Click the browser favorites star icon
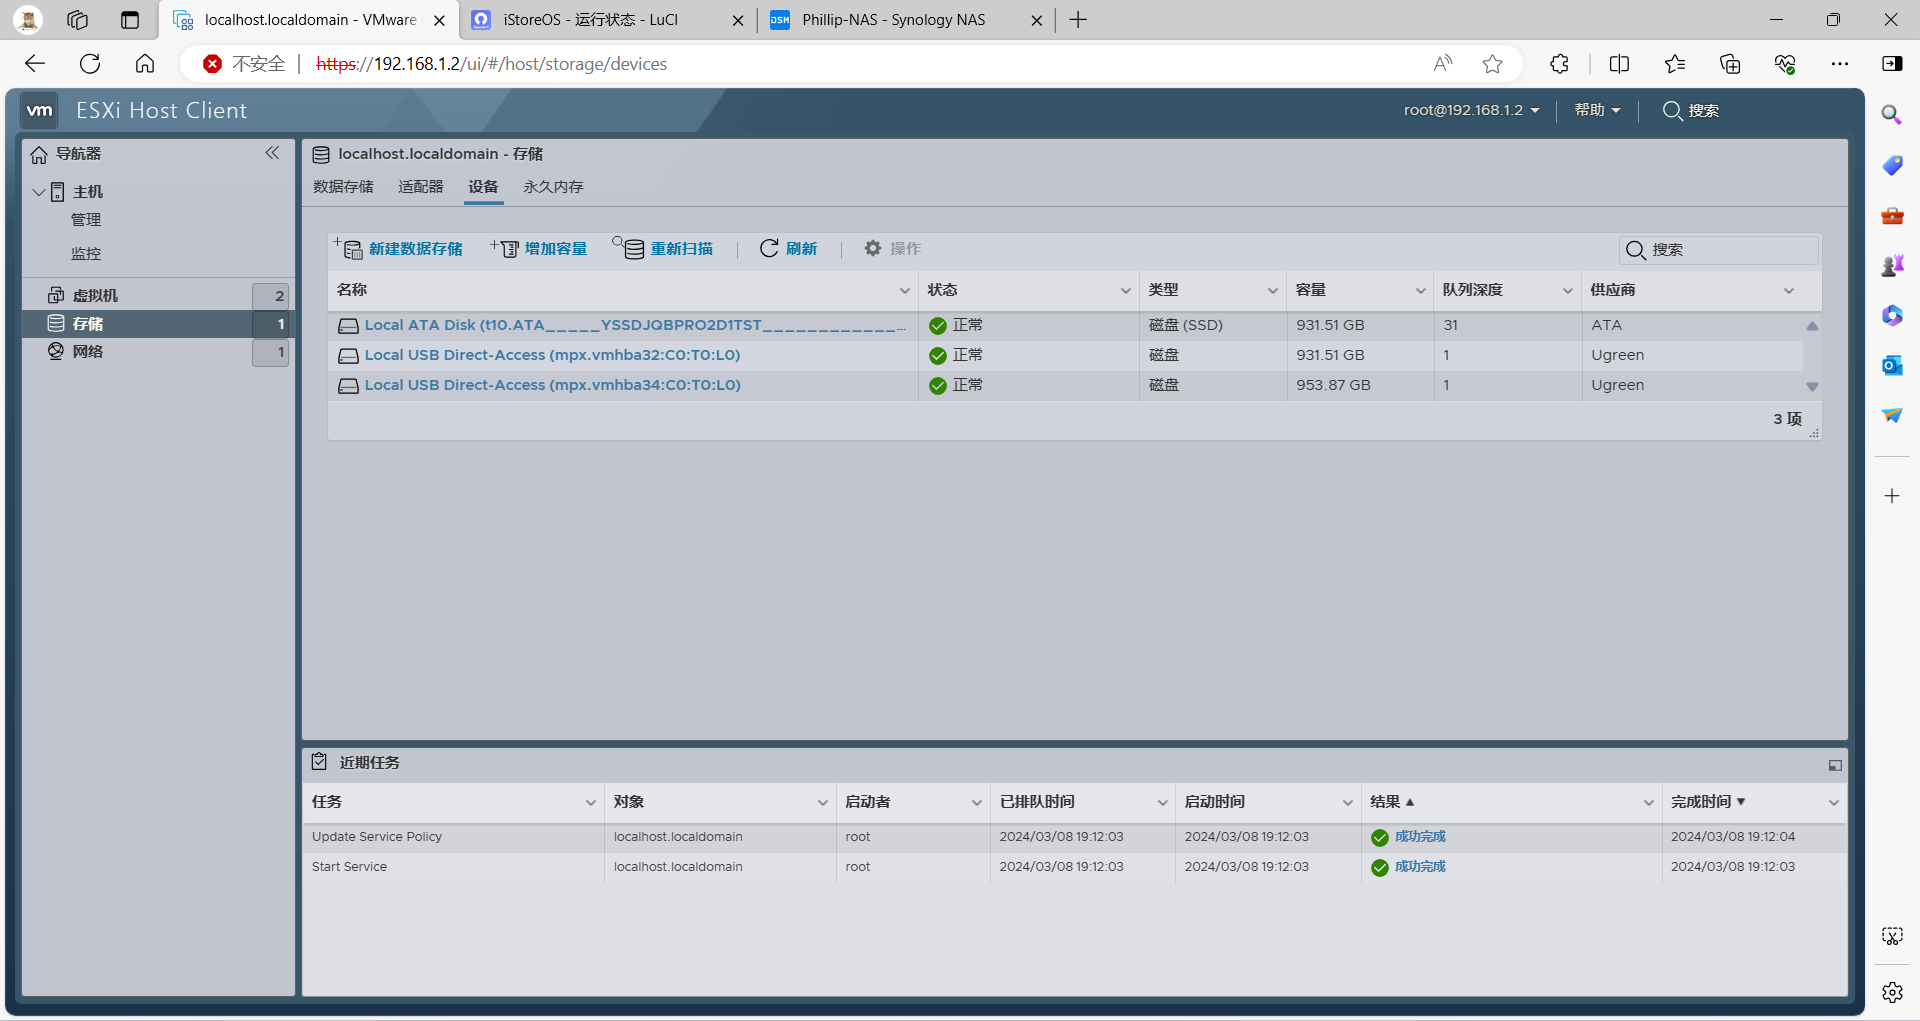Viewport: 1920px width, 1021px height. pyautogui.click(x=1492, y=64)
